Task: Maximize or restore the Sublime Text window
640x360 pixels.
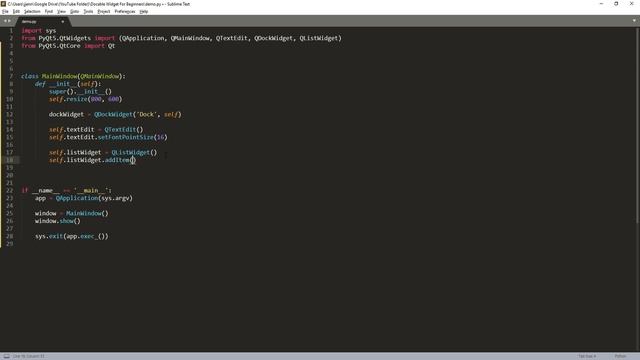Action: point(616,4)
